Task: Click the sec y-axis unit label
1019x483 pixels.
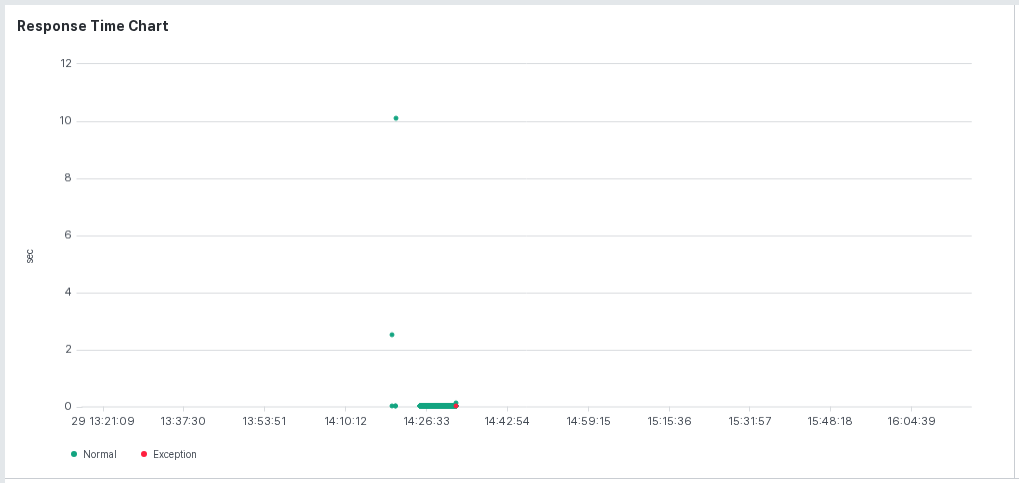Action: click(x=30, y=256)
